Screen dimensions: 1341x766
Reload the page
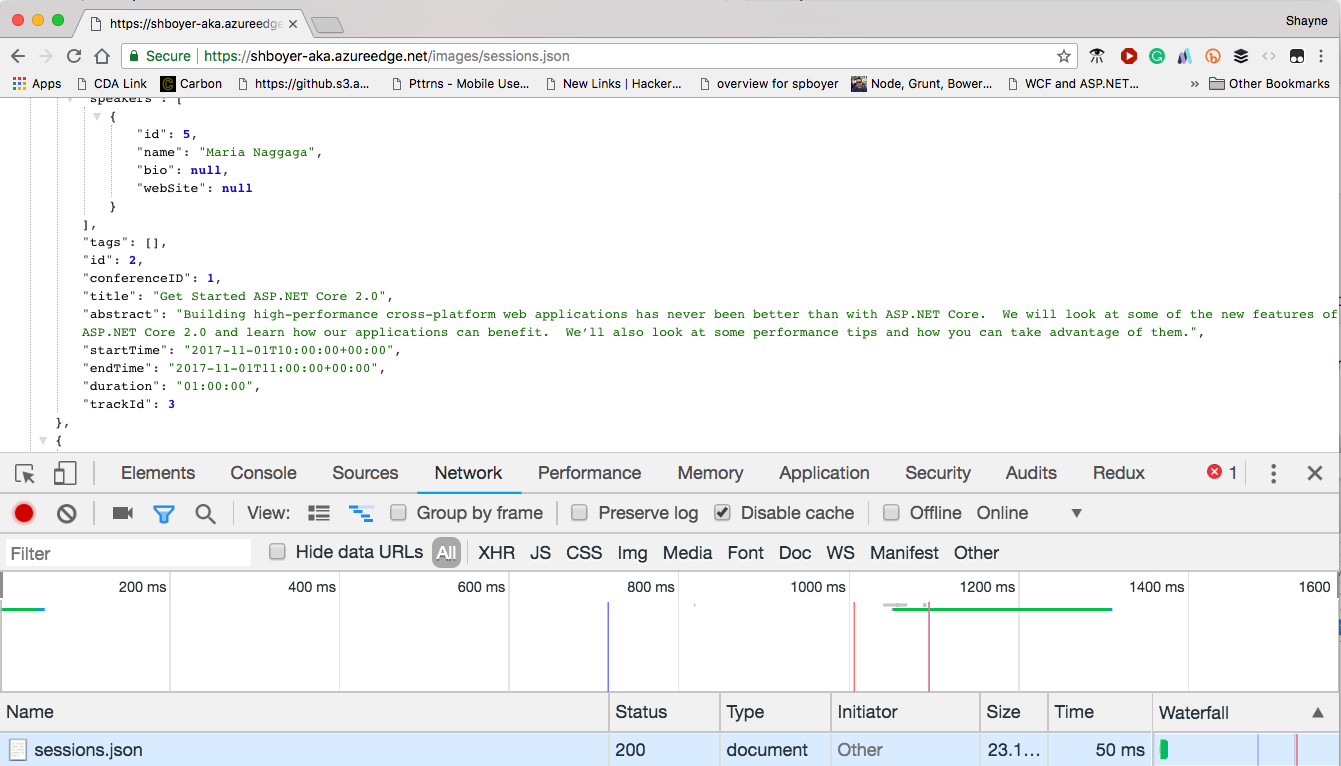click(74, 56)
